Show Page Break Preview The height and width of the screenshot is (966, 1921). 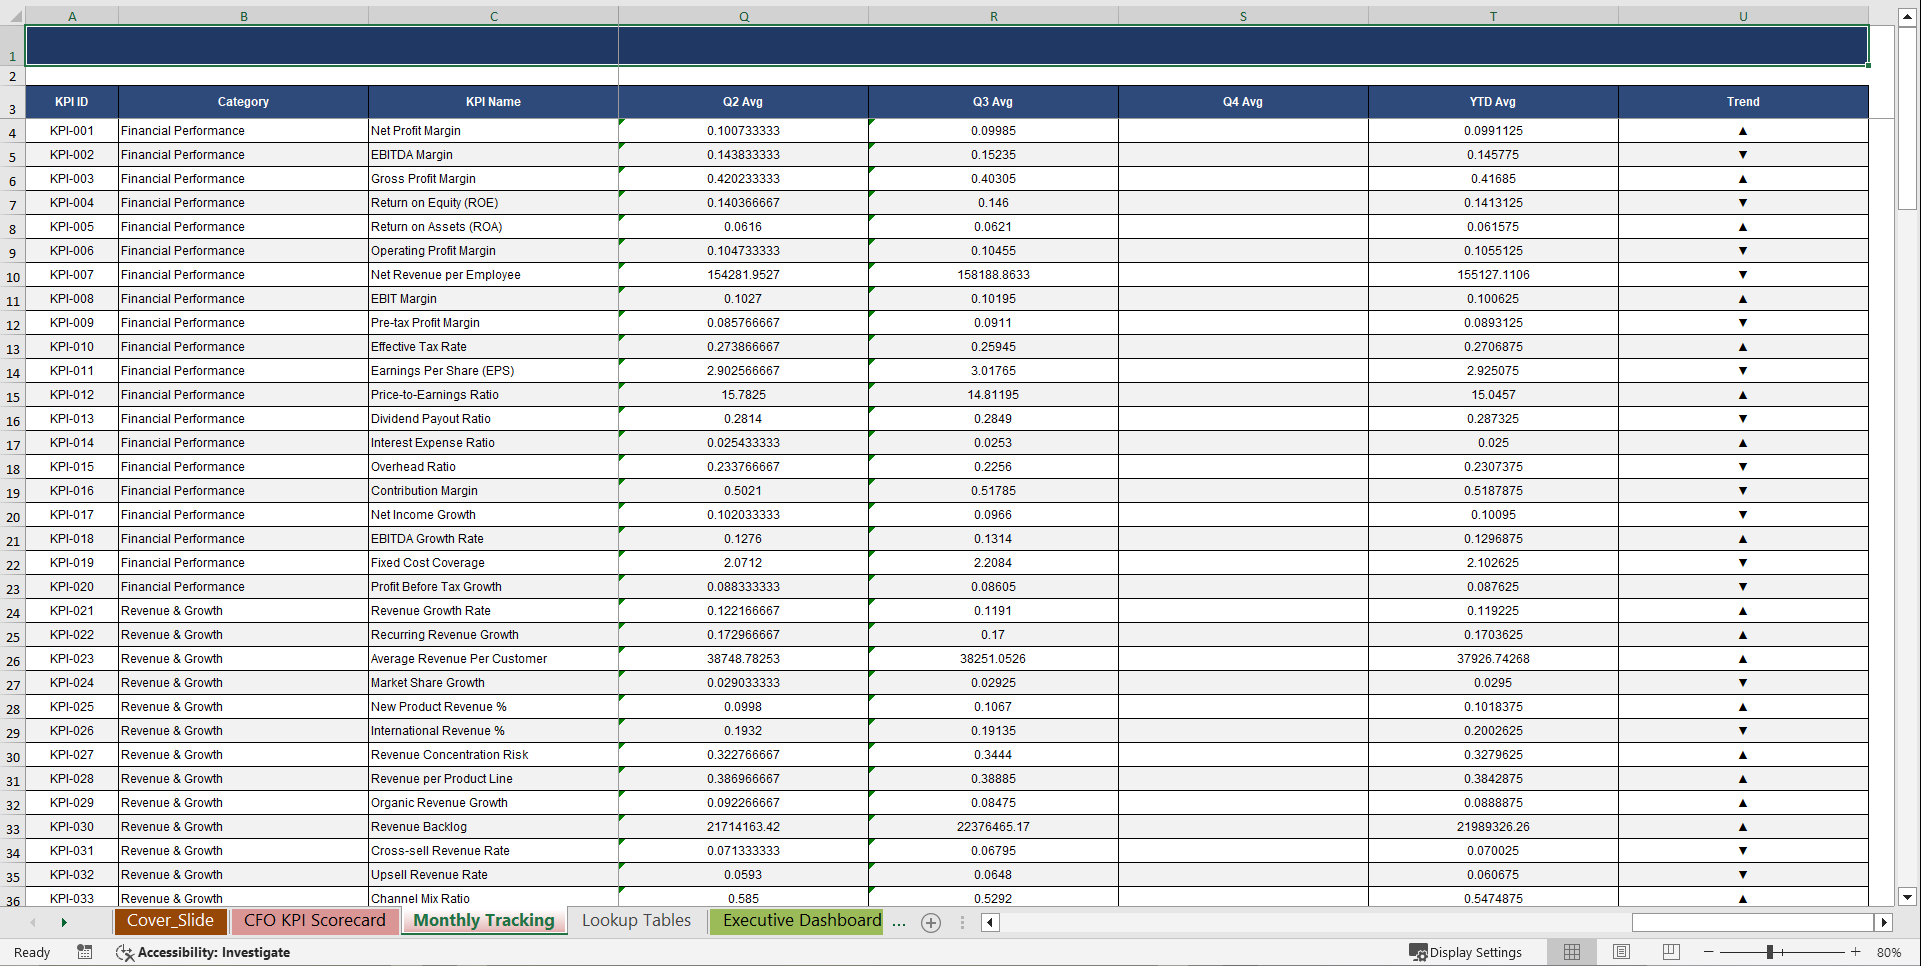(x=1670, y=952)
